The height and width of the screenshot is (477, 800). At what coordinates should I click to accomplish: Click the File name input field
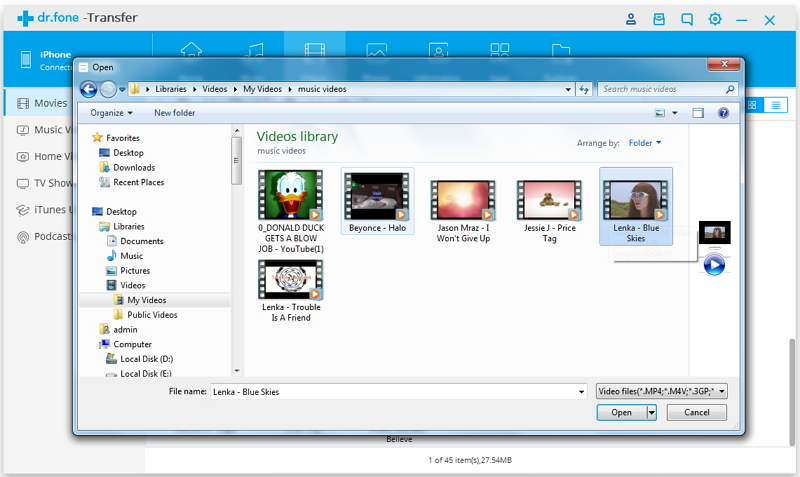click(x=393, y=392)
